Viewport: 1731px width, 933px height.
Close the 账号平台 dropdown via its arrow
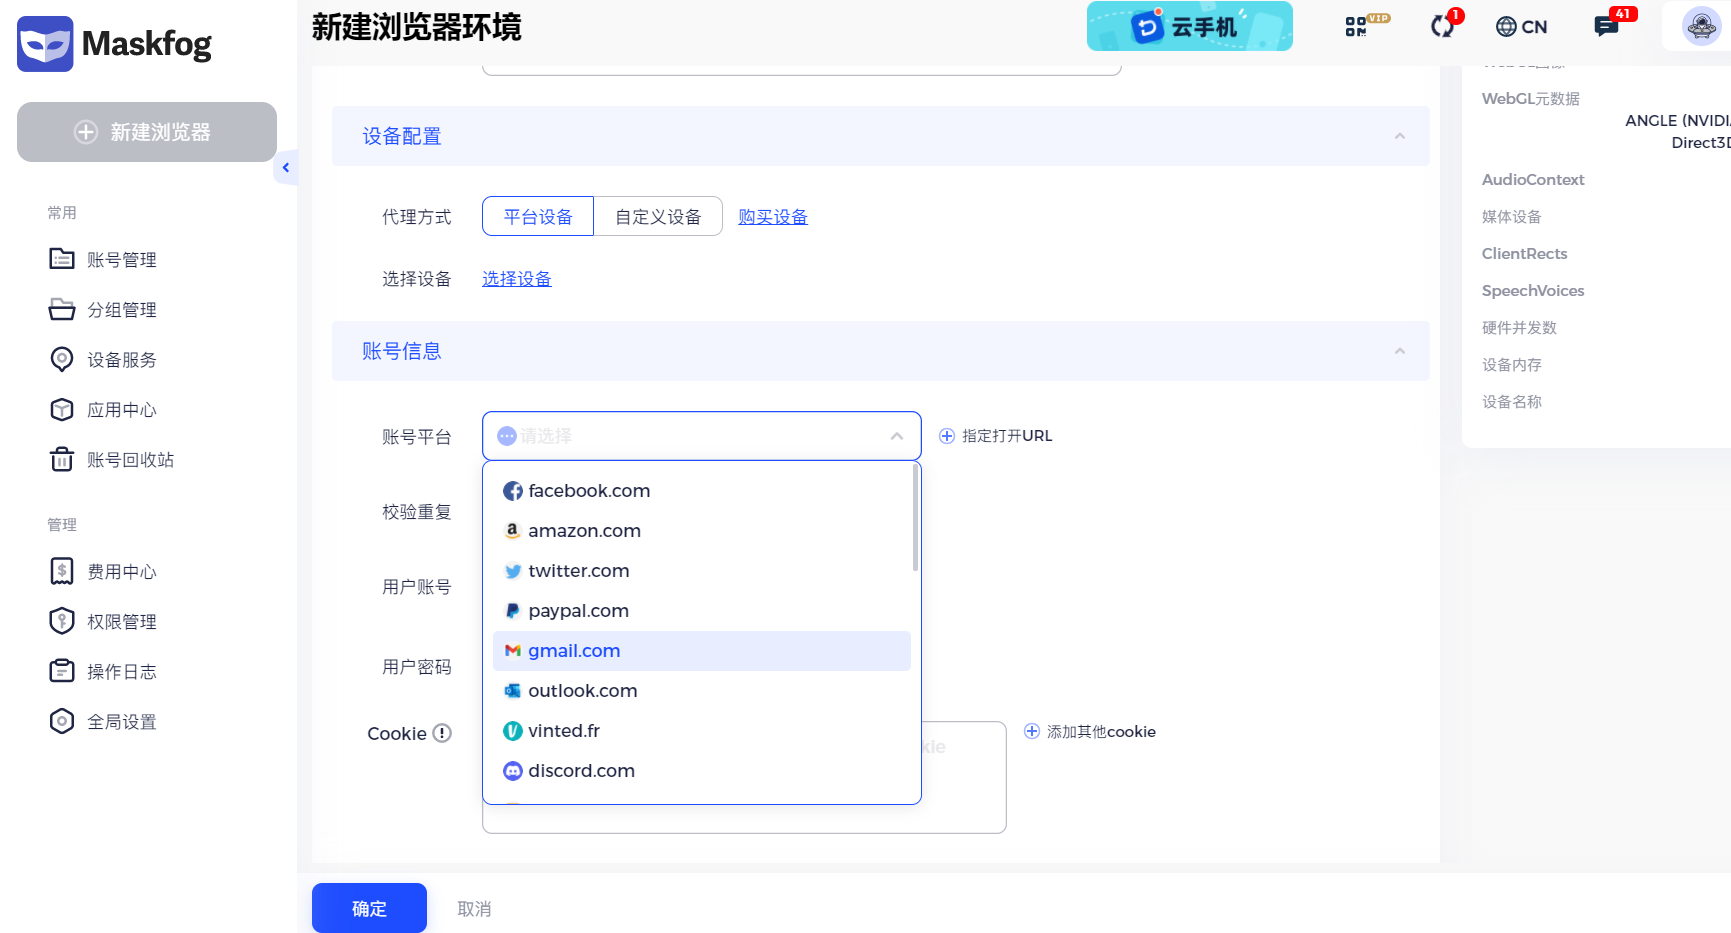(x=897, y=436)
